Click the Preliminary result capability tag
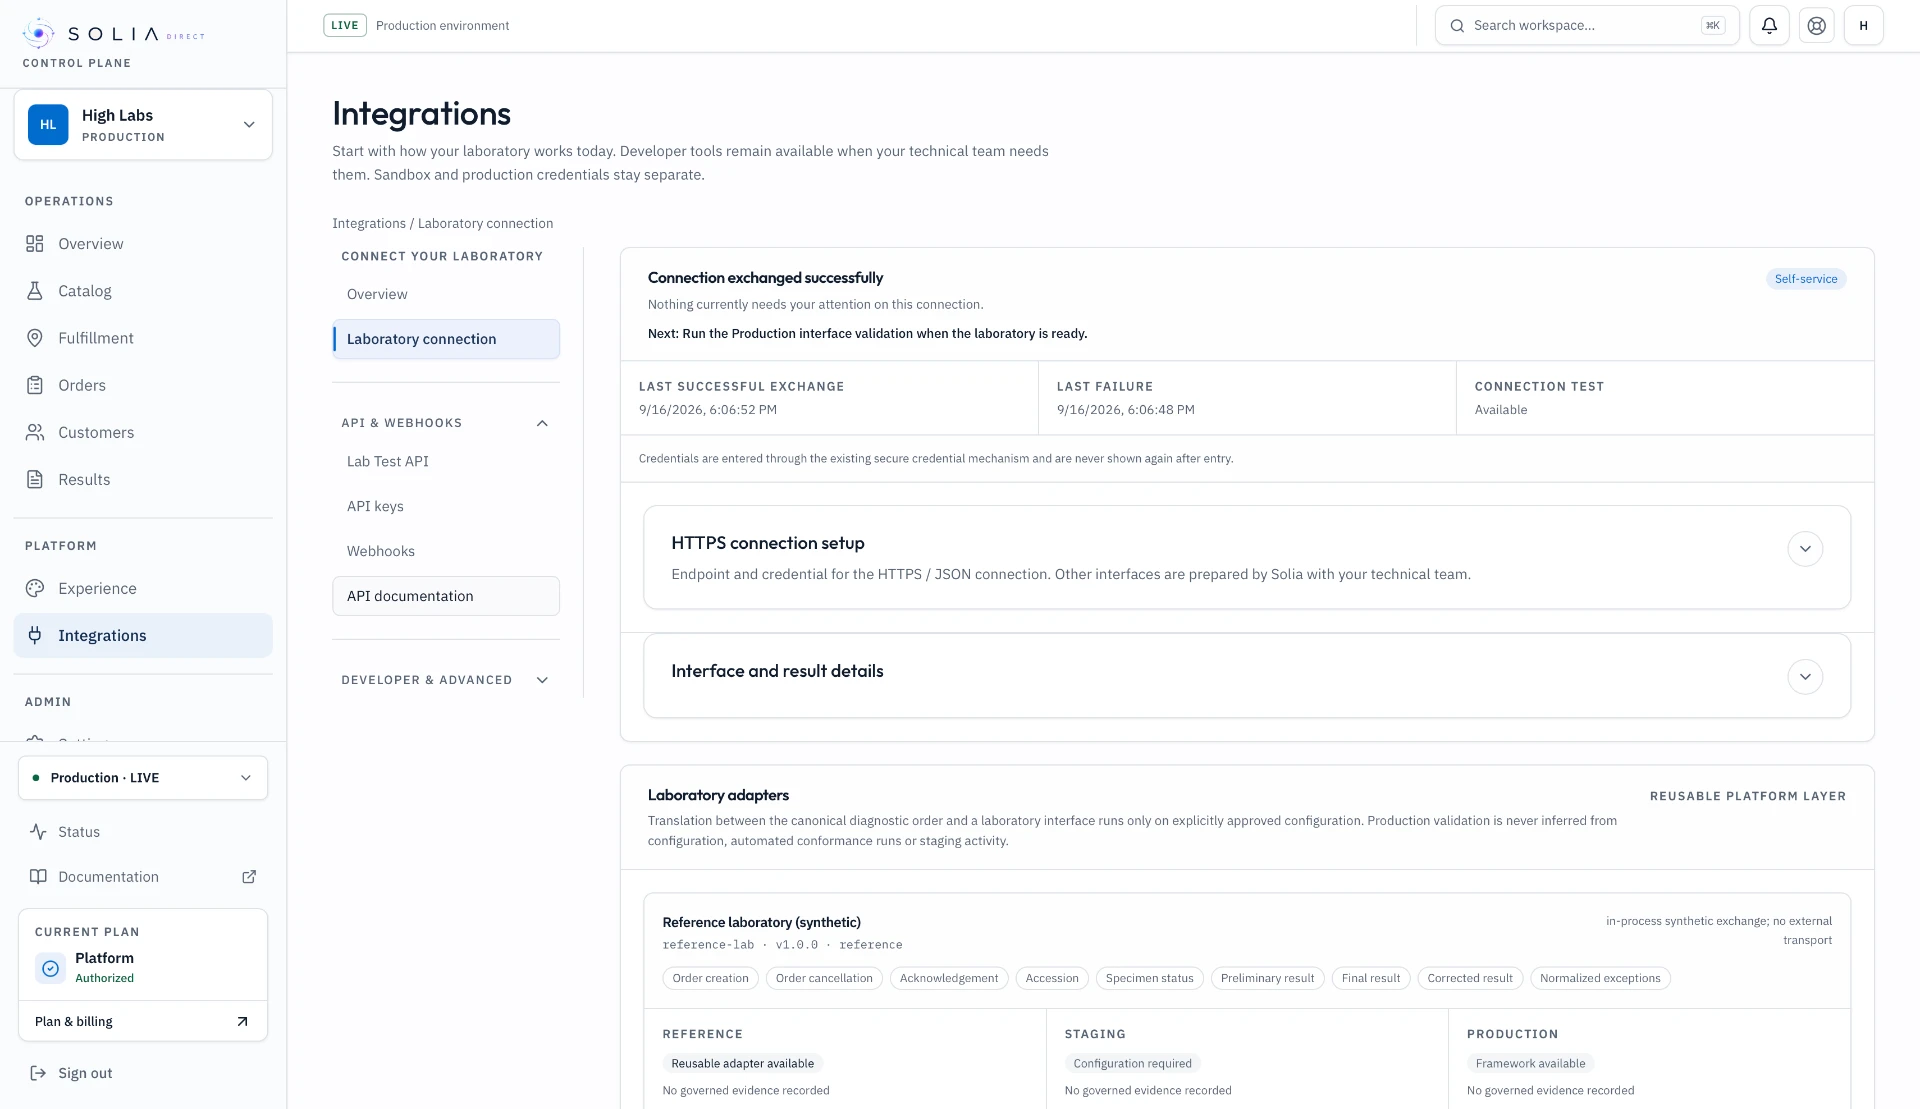1920x1109 pixels. [1267, 978]
